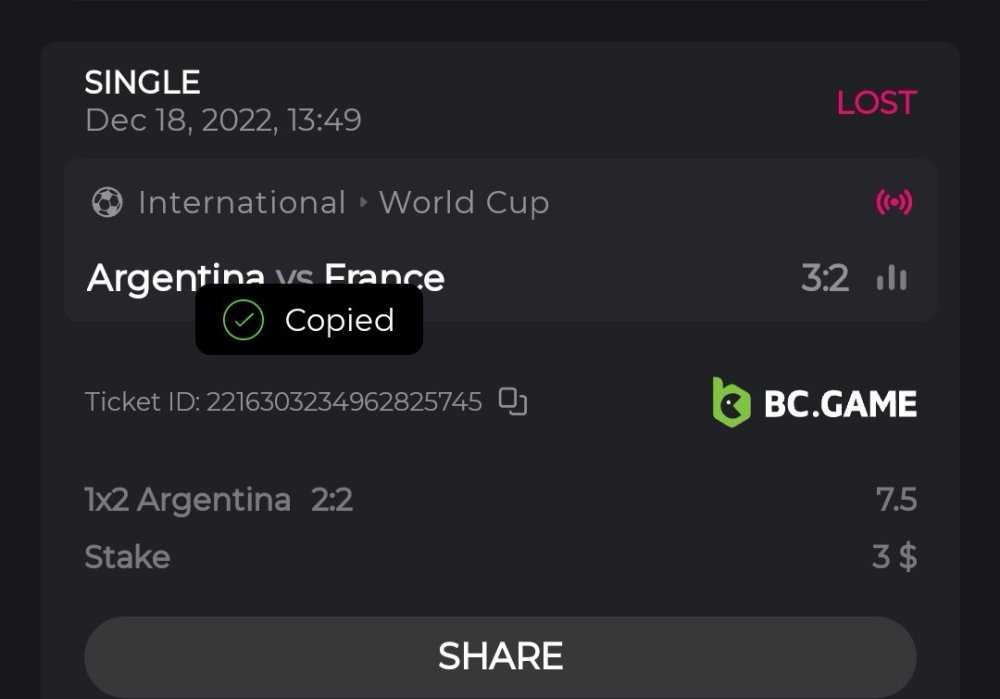The height and width of the screenshot is (699, 1000).
Task: Click the 3 $ stake amount
Action: pos(894,557)
